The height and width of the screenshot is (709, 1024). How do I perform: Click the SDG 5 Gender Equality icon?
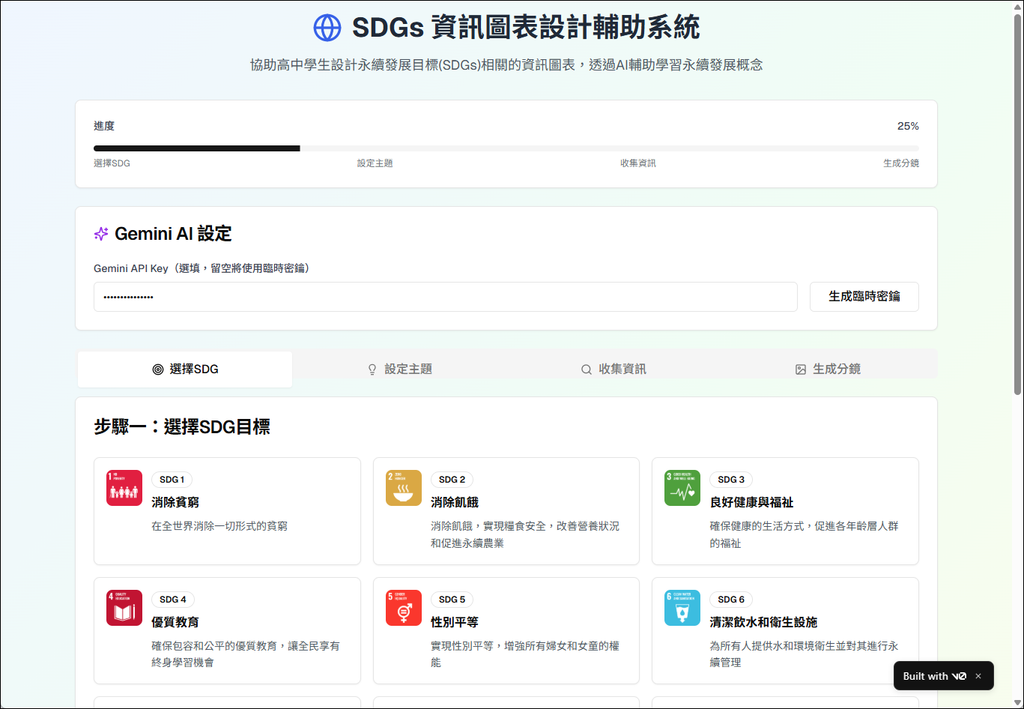pyautogui.click(x=404, y=608)
